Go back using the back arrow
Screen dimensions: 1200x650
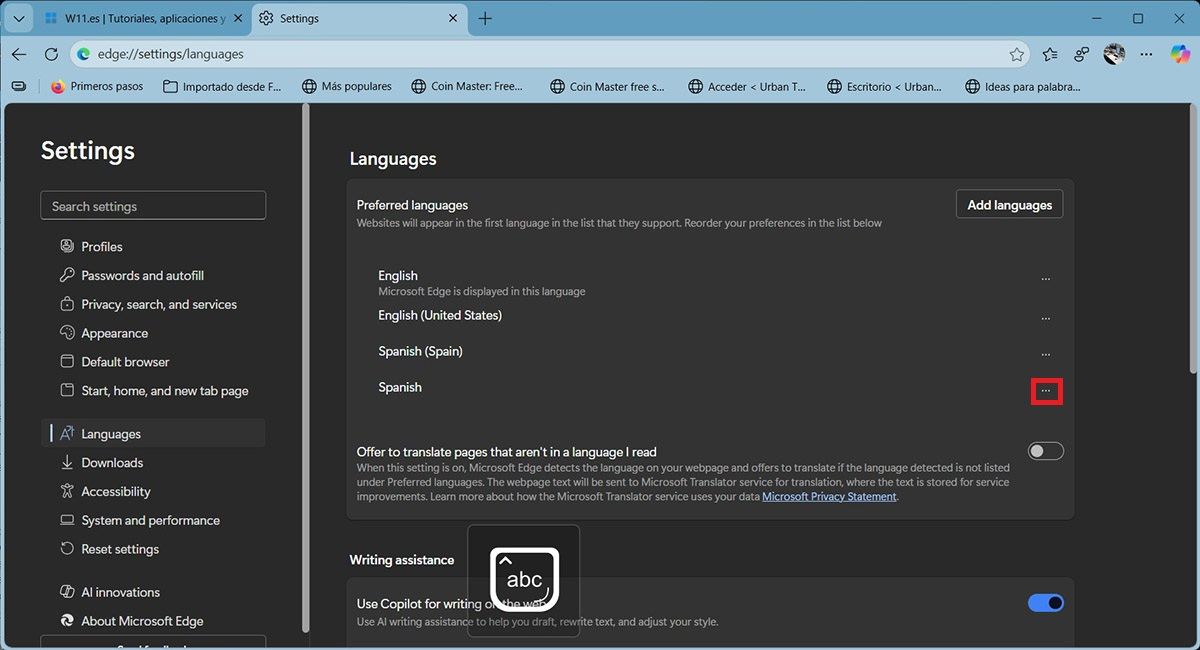pyautogui.click(x=19, y=54)
